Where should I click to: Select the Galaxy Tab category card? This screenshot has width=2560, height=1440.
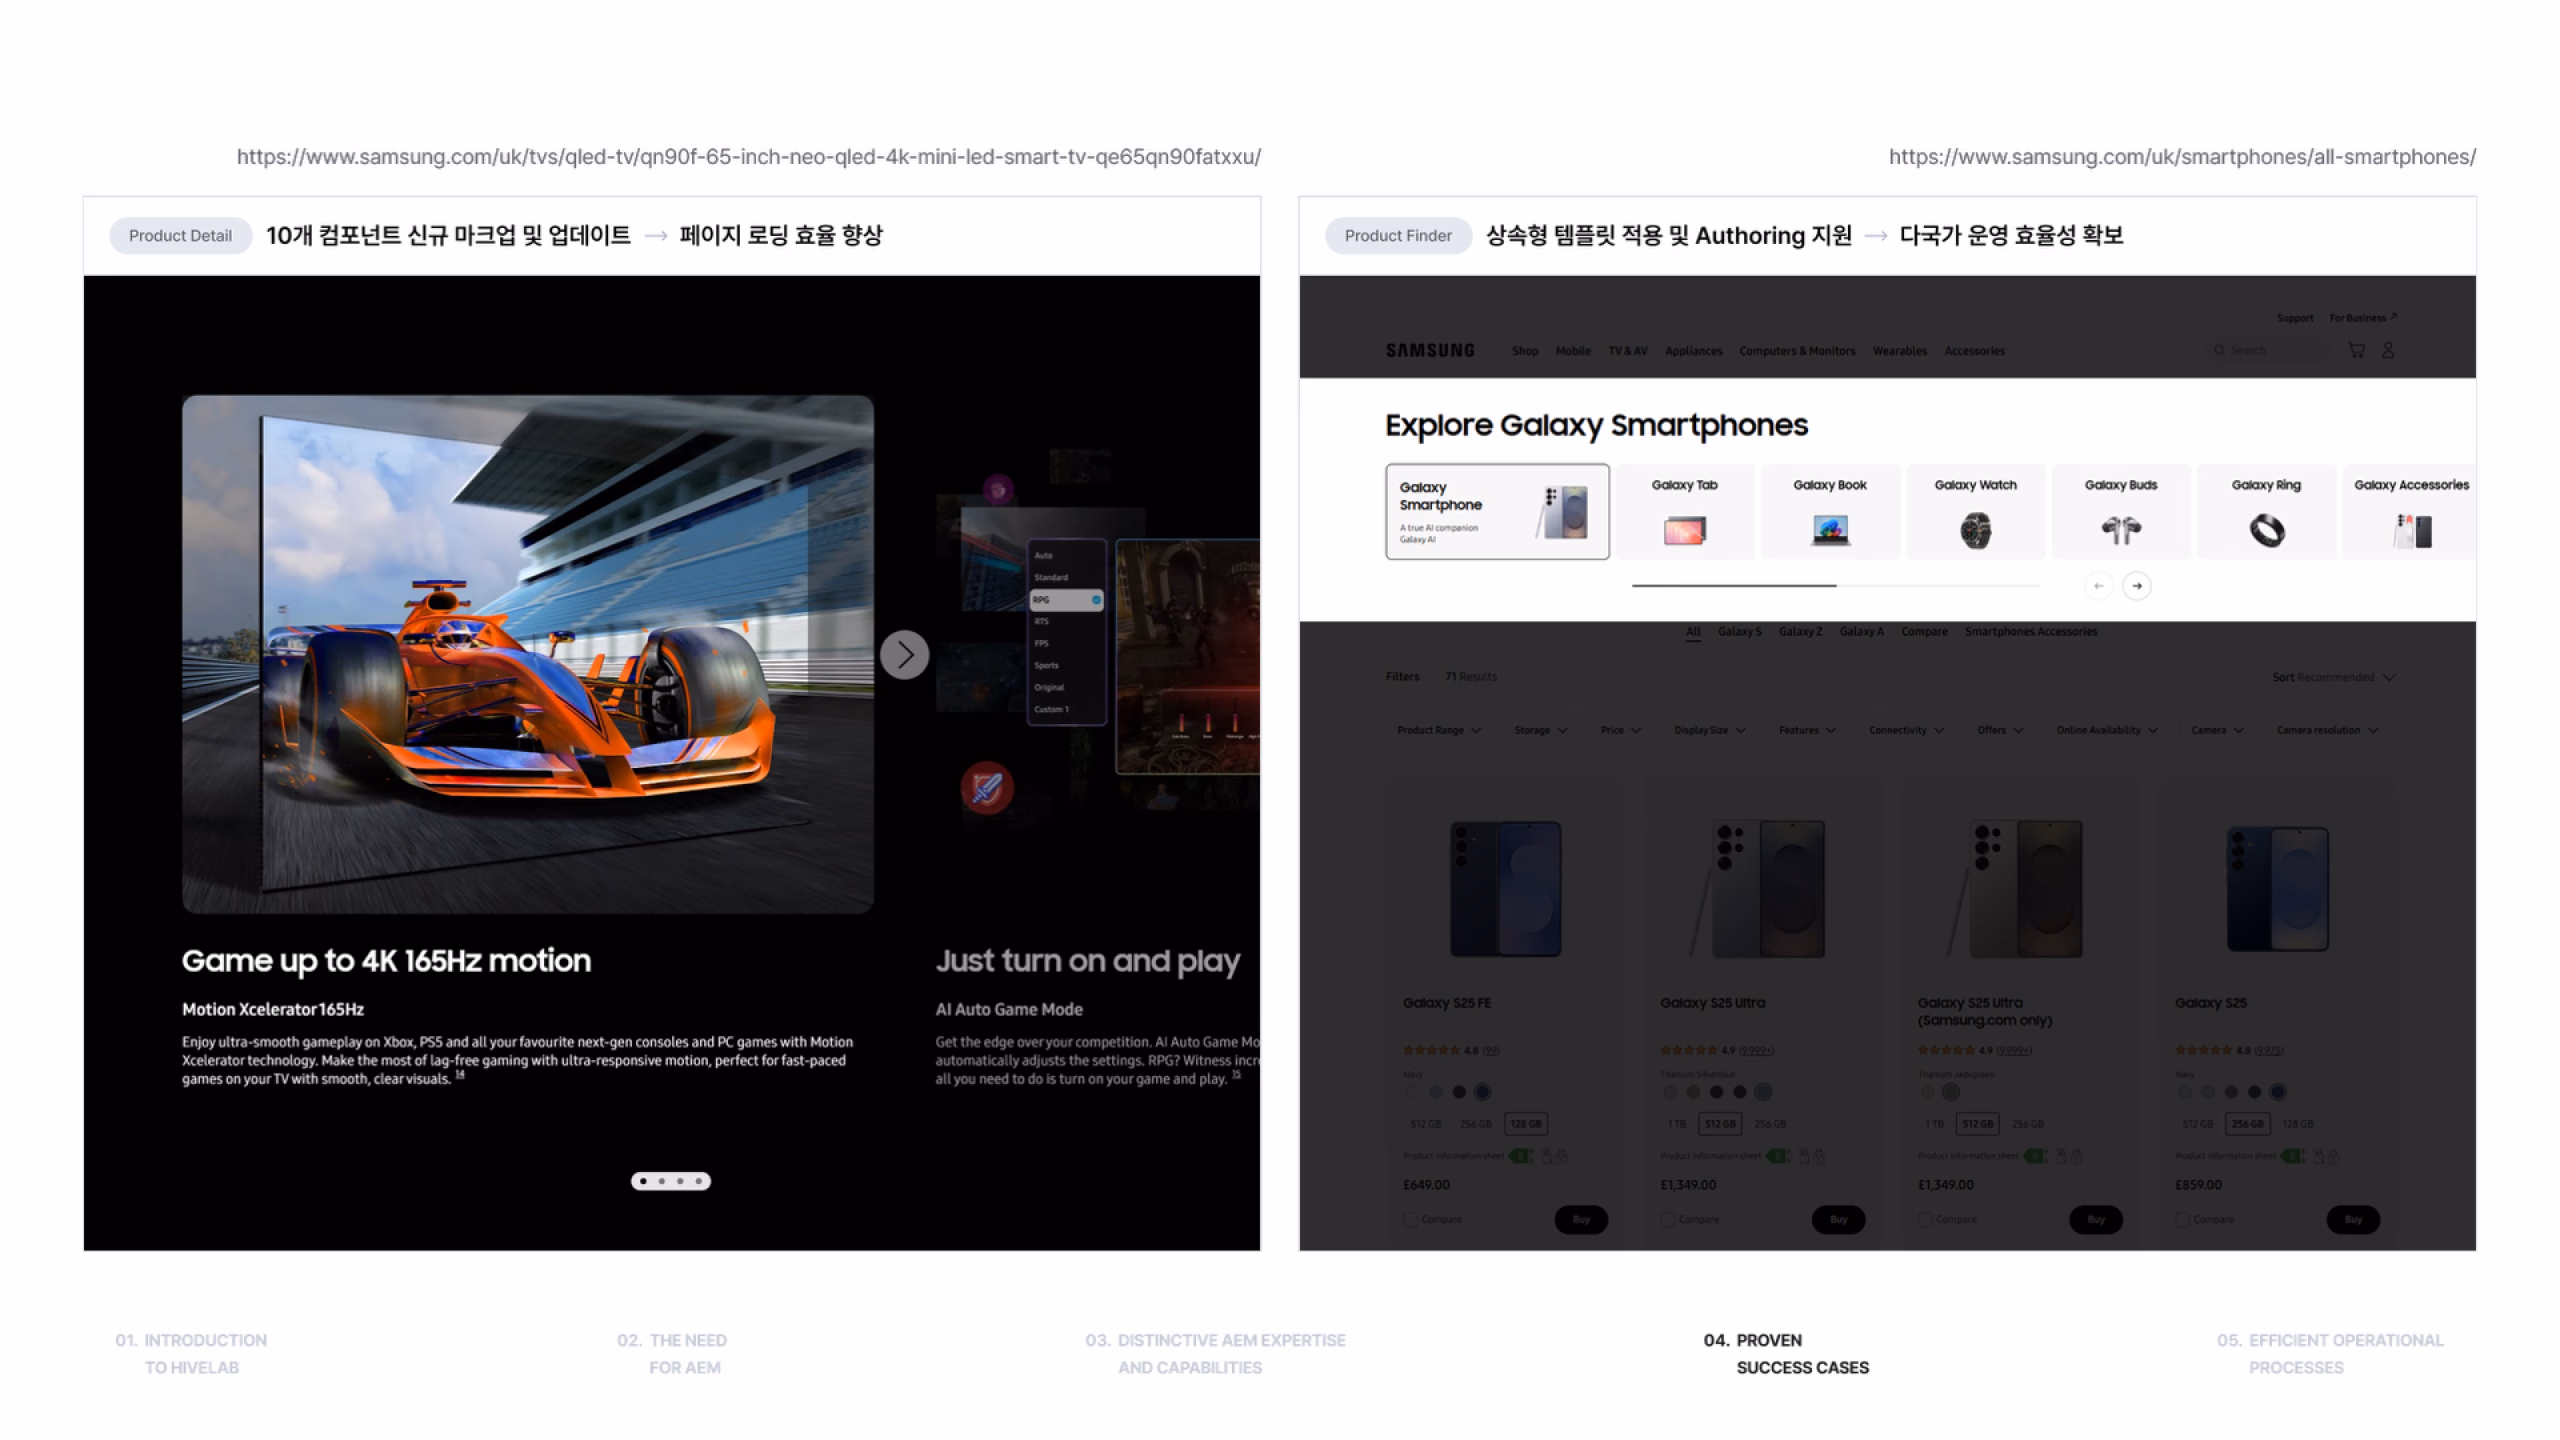pos(1685,511)
